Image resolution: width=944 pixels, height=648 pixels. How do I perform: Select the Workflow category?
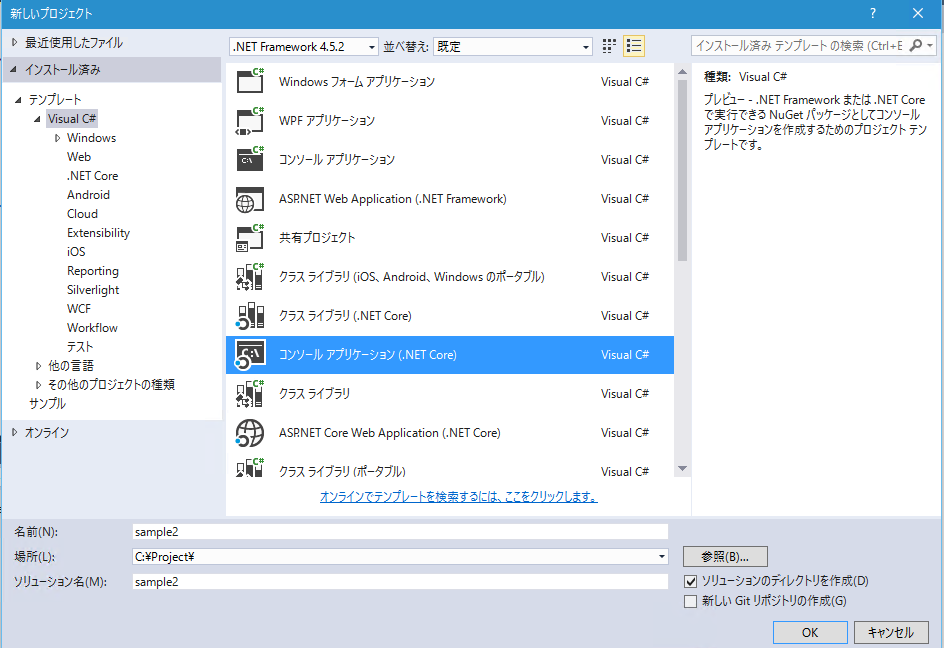coord(92,328)
